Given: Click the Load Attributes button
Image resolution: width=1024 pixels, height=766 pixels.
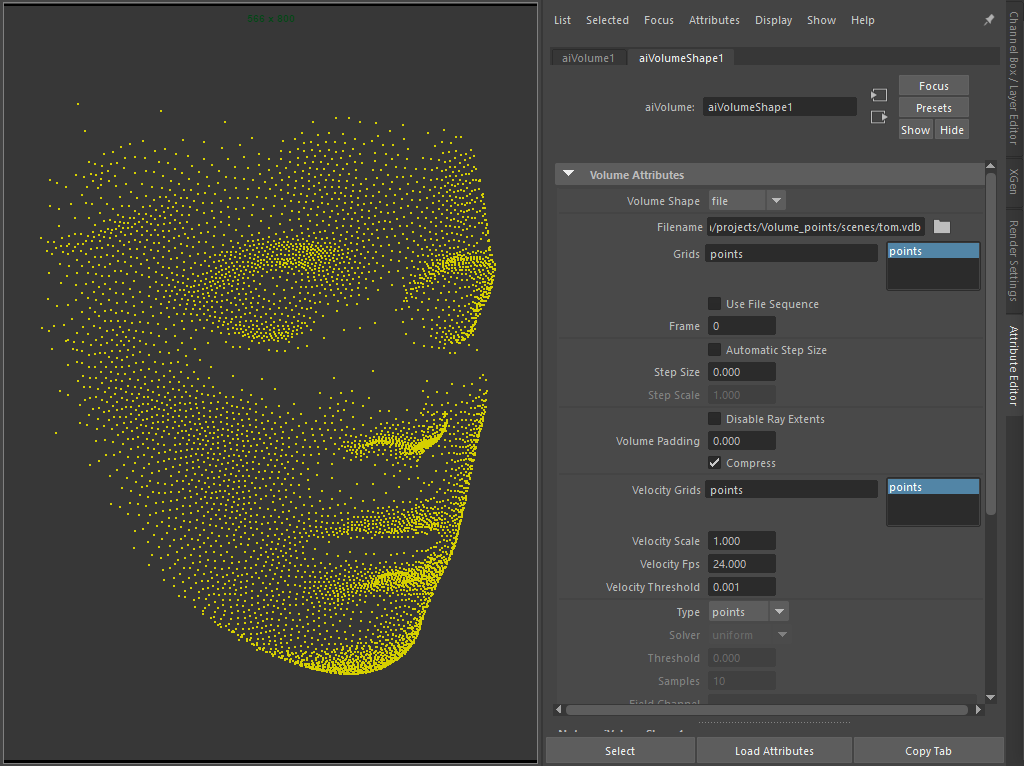Looking at the screenshot, I should click(x=774, y=751).
